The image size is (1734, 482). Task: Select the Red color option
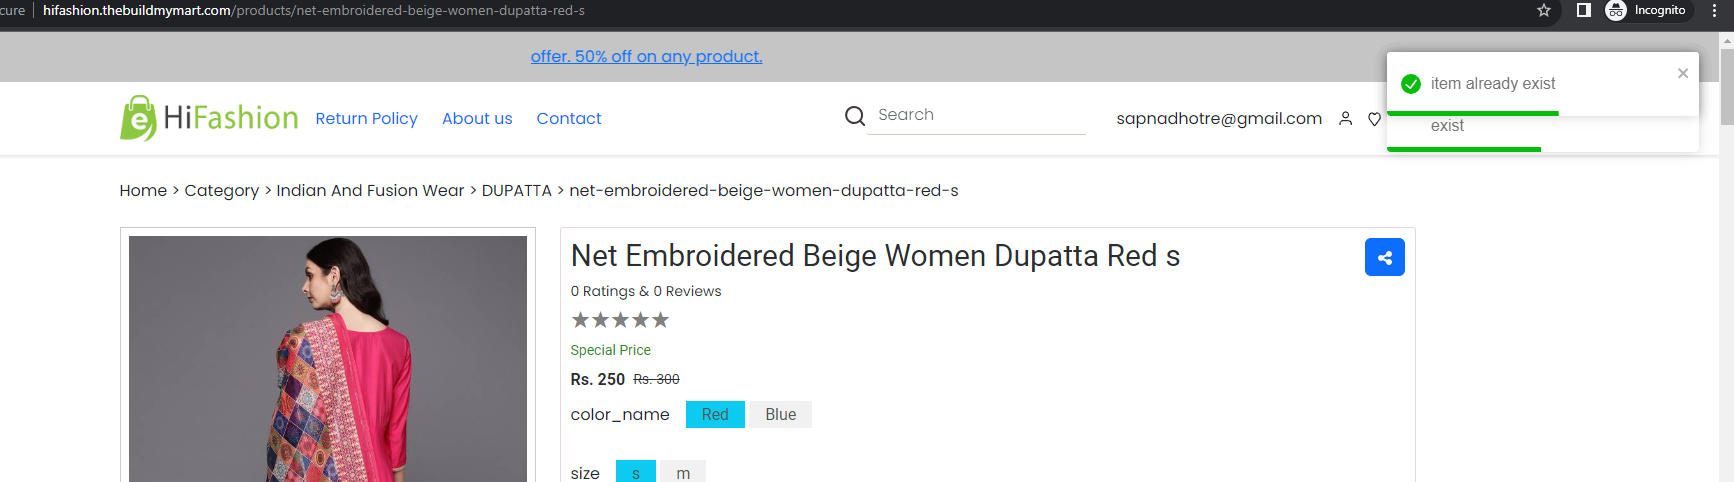[x=715, y=414]
